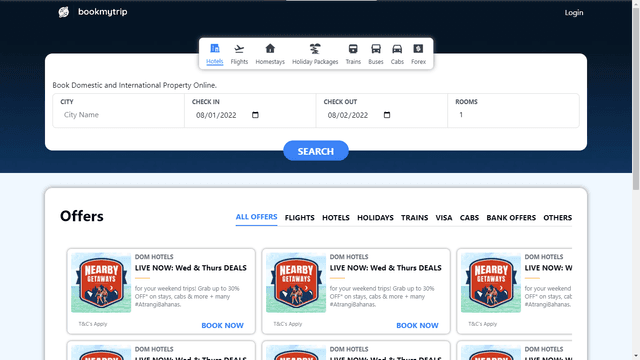Viewport: 640px width, 360px height.
Task: Open Nearby Getaways image in first card
Action: pos(101,283)
